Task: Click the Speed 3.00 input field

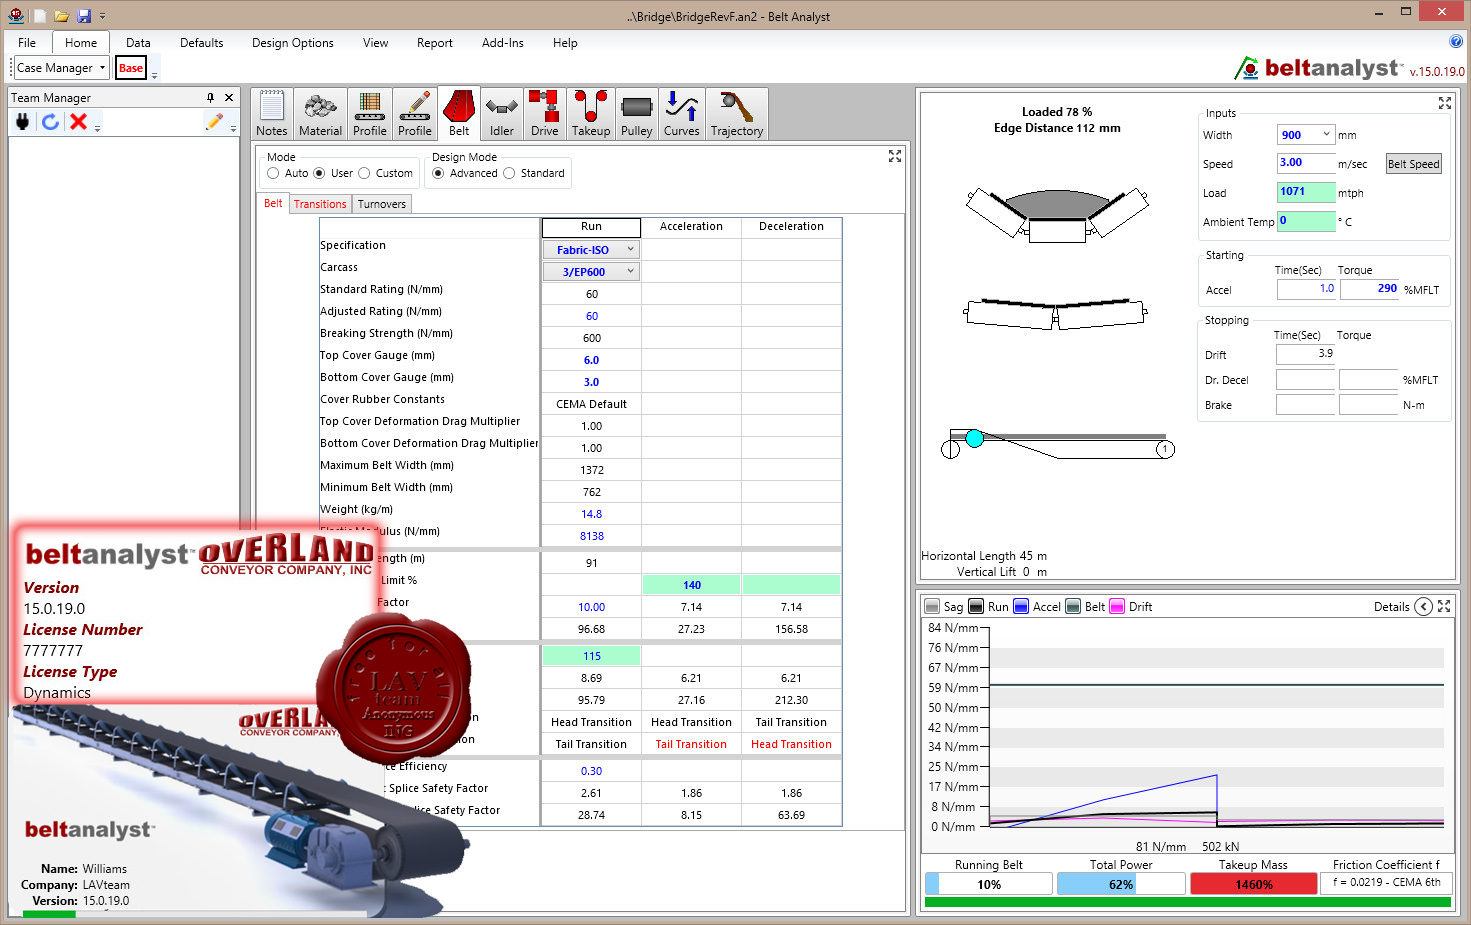Action: click(1306, 163)
